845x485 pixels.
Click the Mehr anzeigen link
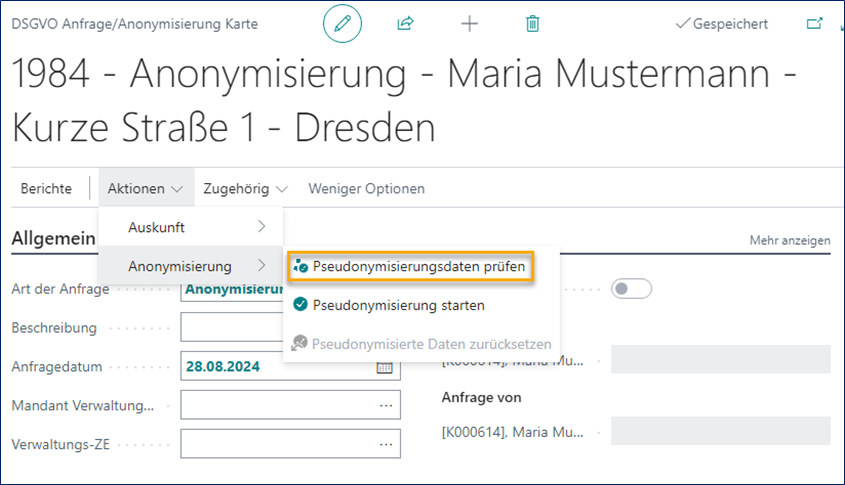[790, 240]
